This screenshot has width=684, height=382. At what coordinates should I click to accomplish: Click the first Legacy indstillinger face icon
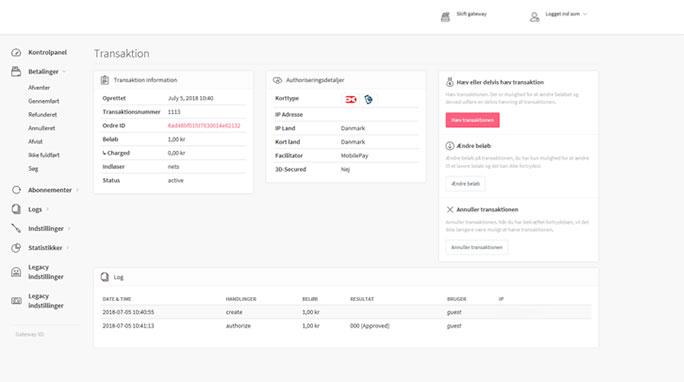(x=16, y=272)
